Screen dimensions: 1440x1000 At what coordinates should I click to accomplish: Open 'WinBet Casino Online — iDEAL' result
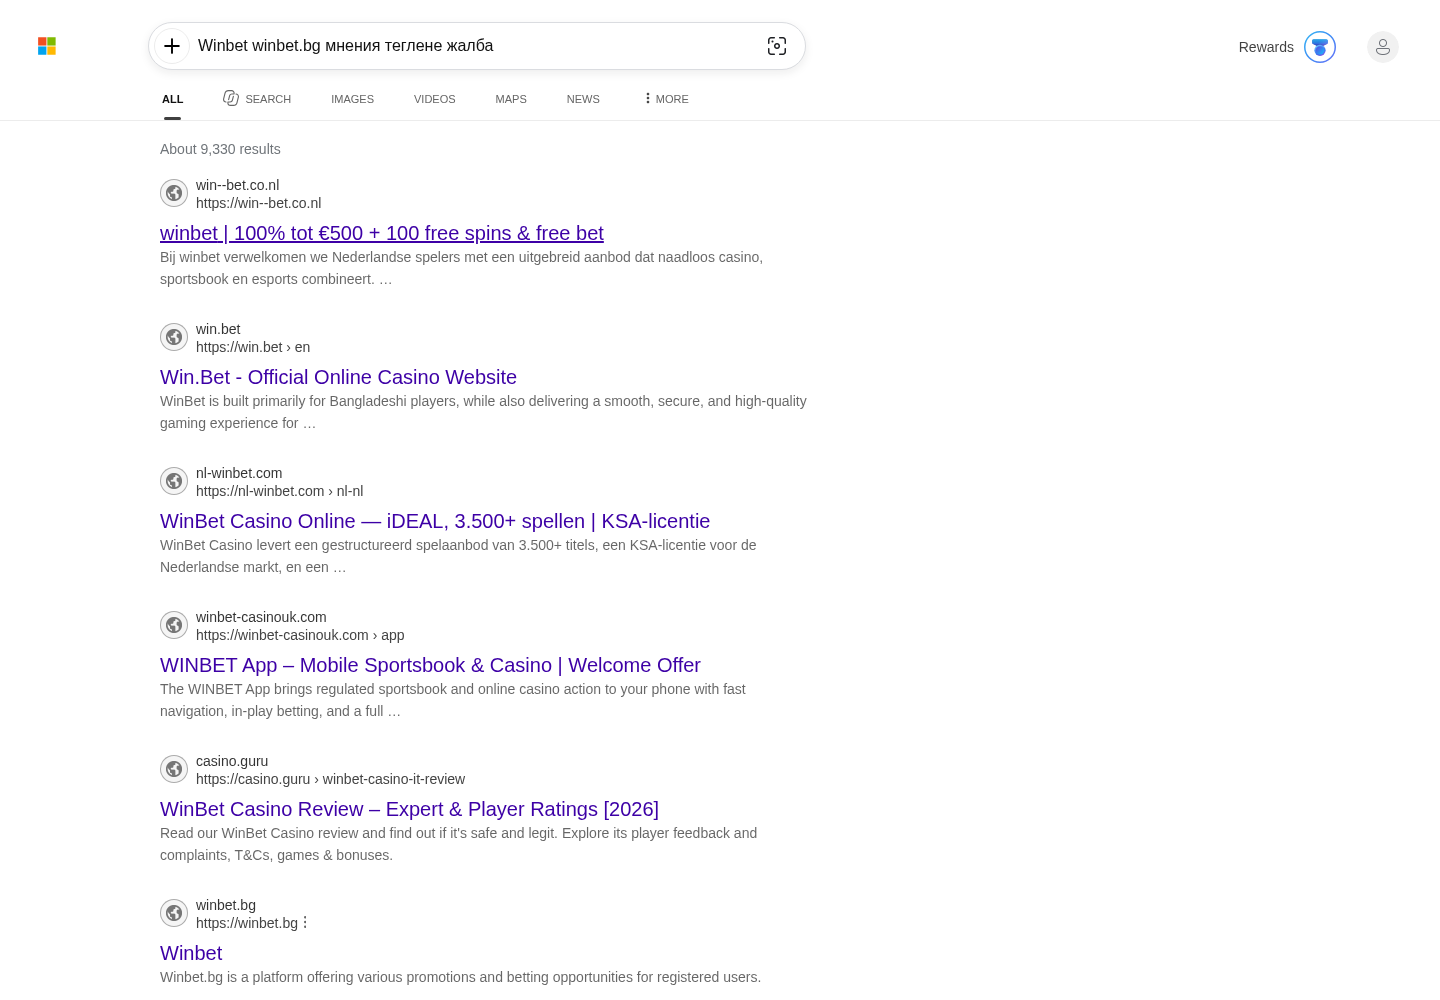click(435, 521)
